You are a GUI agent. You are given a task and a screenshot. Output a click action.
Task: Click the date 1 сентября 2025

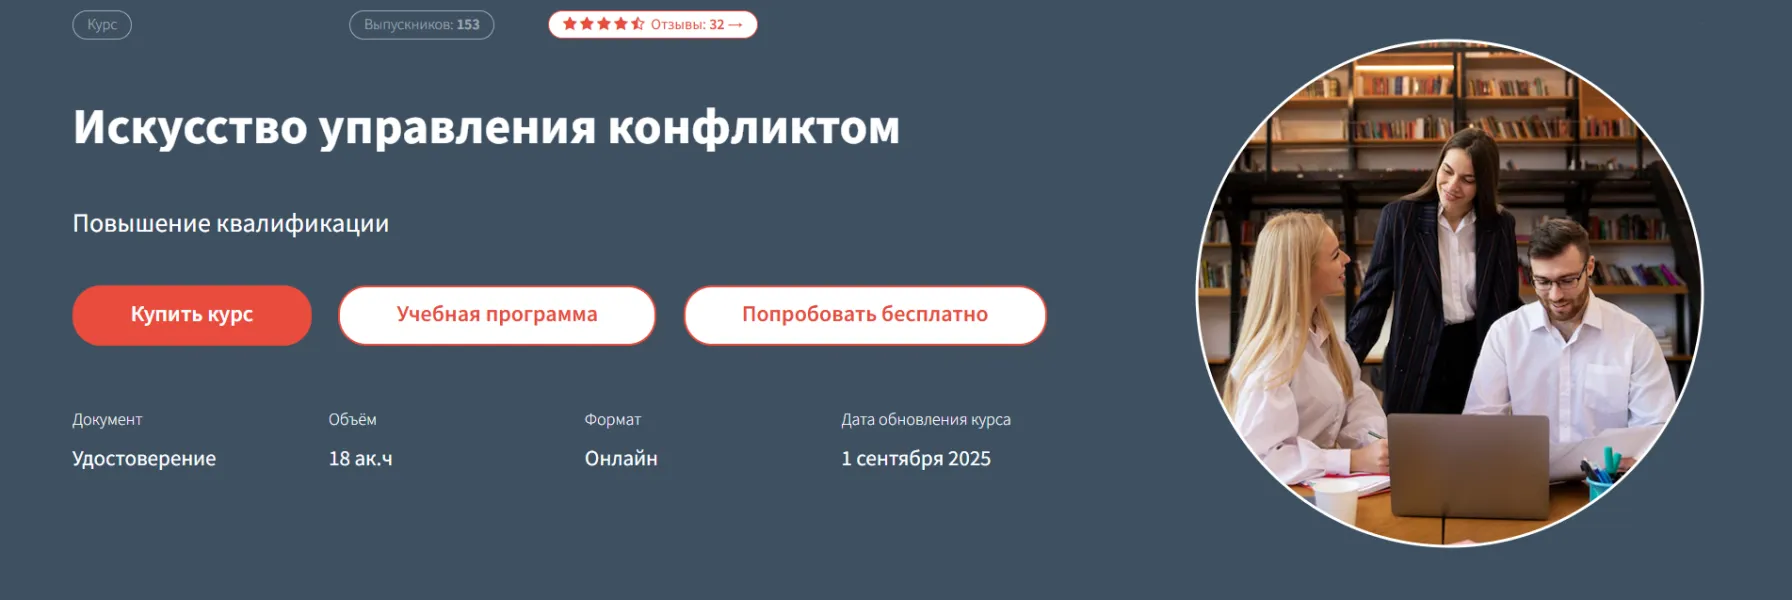[x=915, y=459]
